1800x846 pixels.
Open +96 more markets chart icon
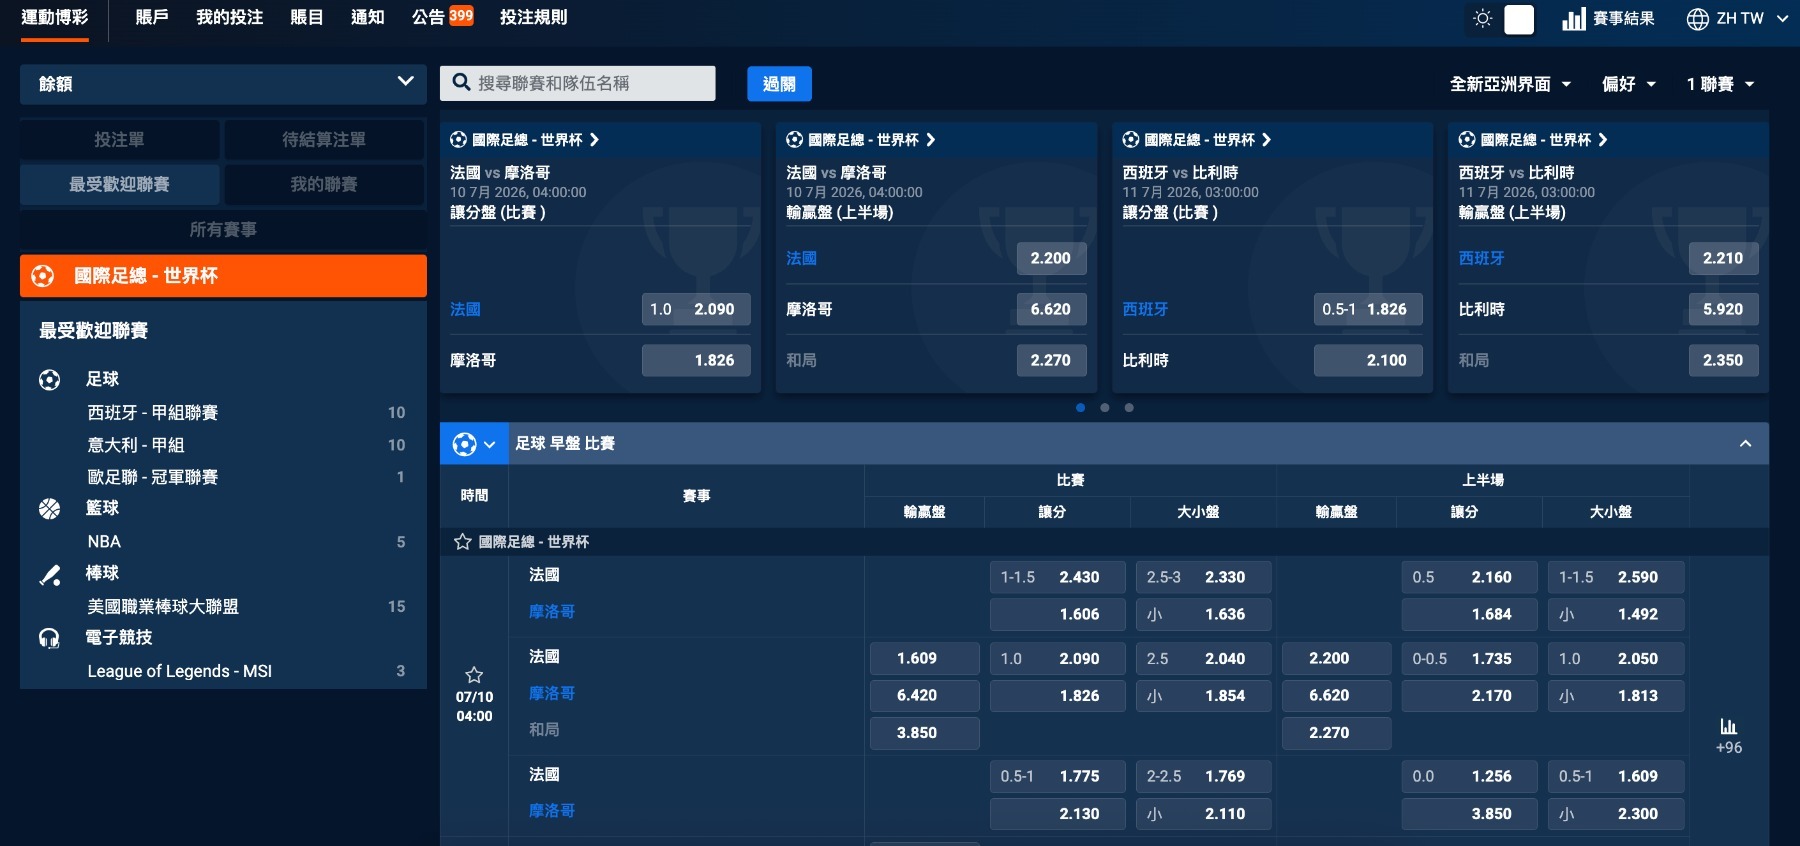pos(1729,727)
